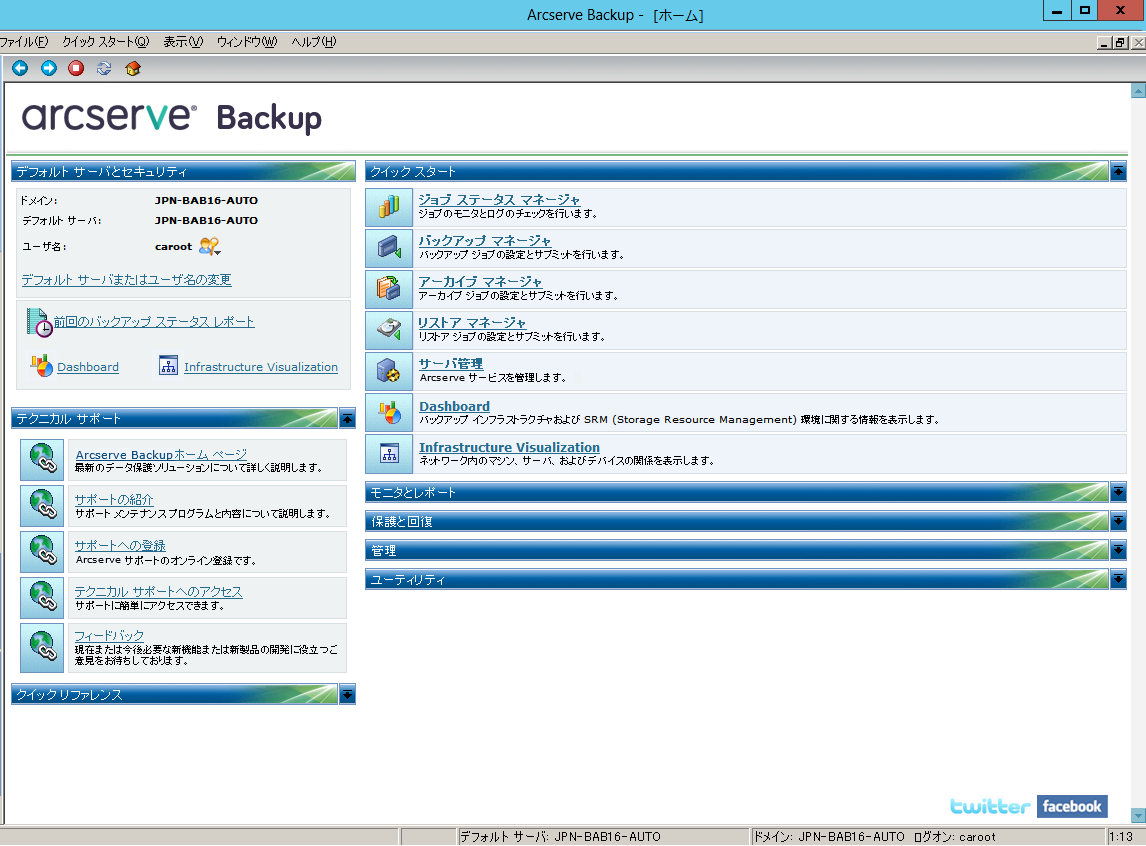Image resolution: width=1146 pixels, height=846 pixels.
Task: Open the サポートへの登録 link
Action: pos(120,545)
